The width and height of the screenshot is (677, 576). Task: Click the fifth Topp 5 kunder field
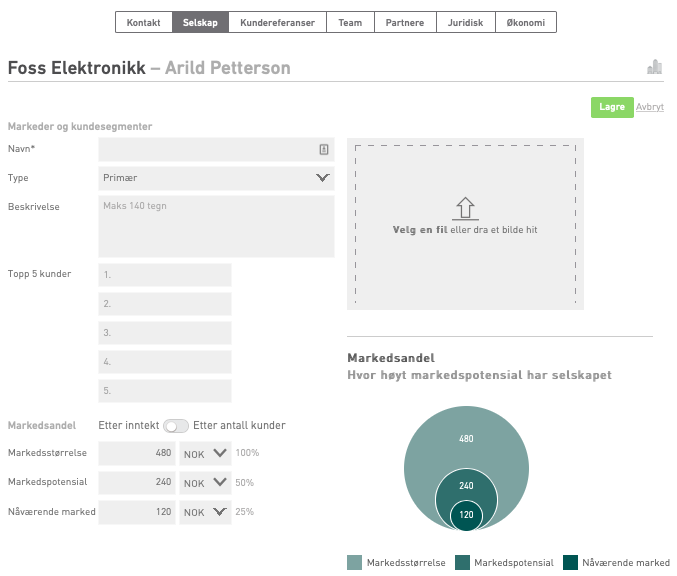tap(165, 391)
